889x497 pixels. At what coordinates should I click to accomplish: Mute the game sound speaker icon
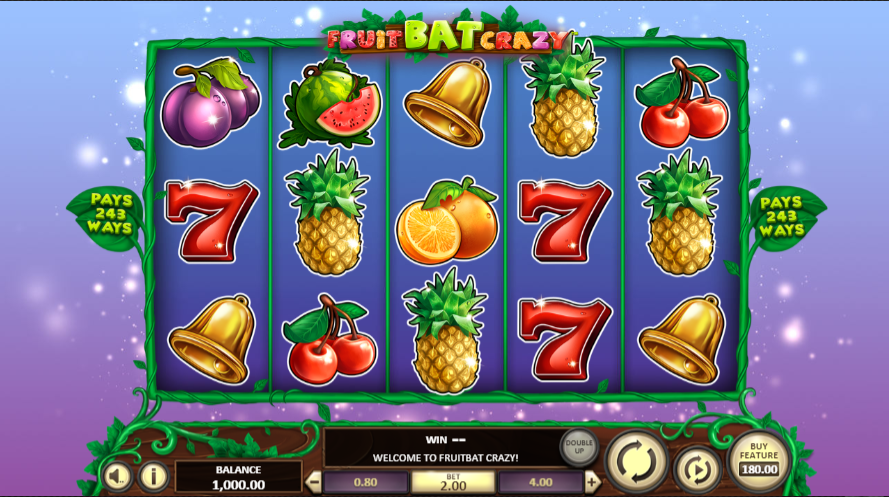118,476
